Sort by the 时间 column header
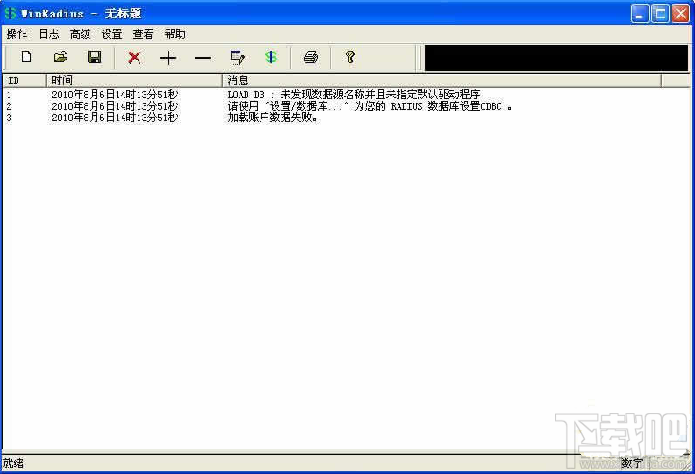Viewport: 695px width, 474px height. coord(134,80)
